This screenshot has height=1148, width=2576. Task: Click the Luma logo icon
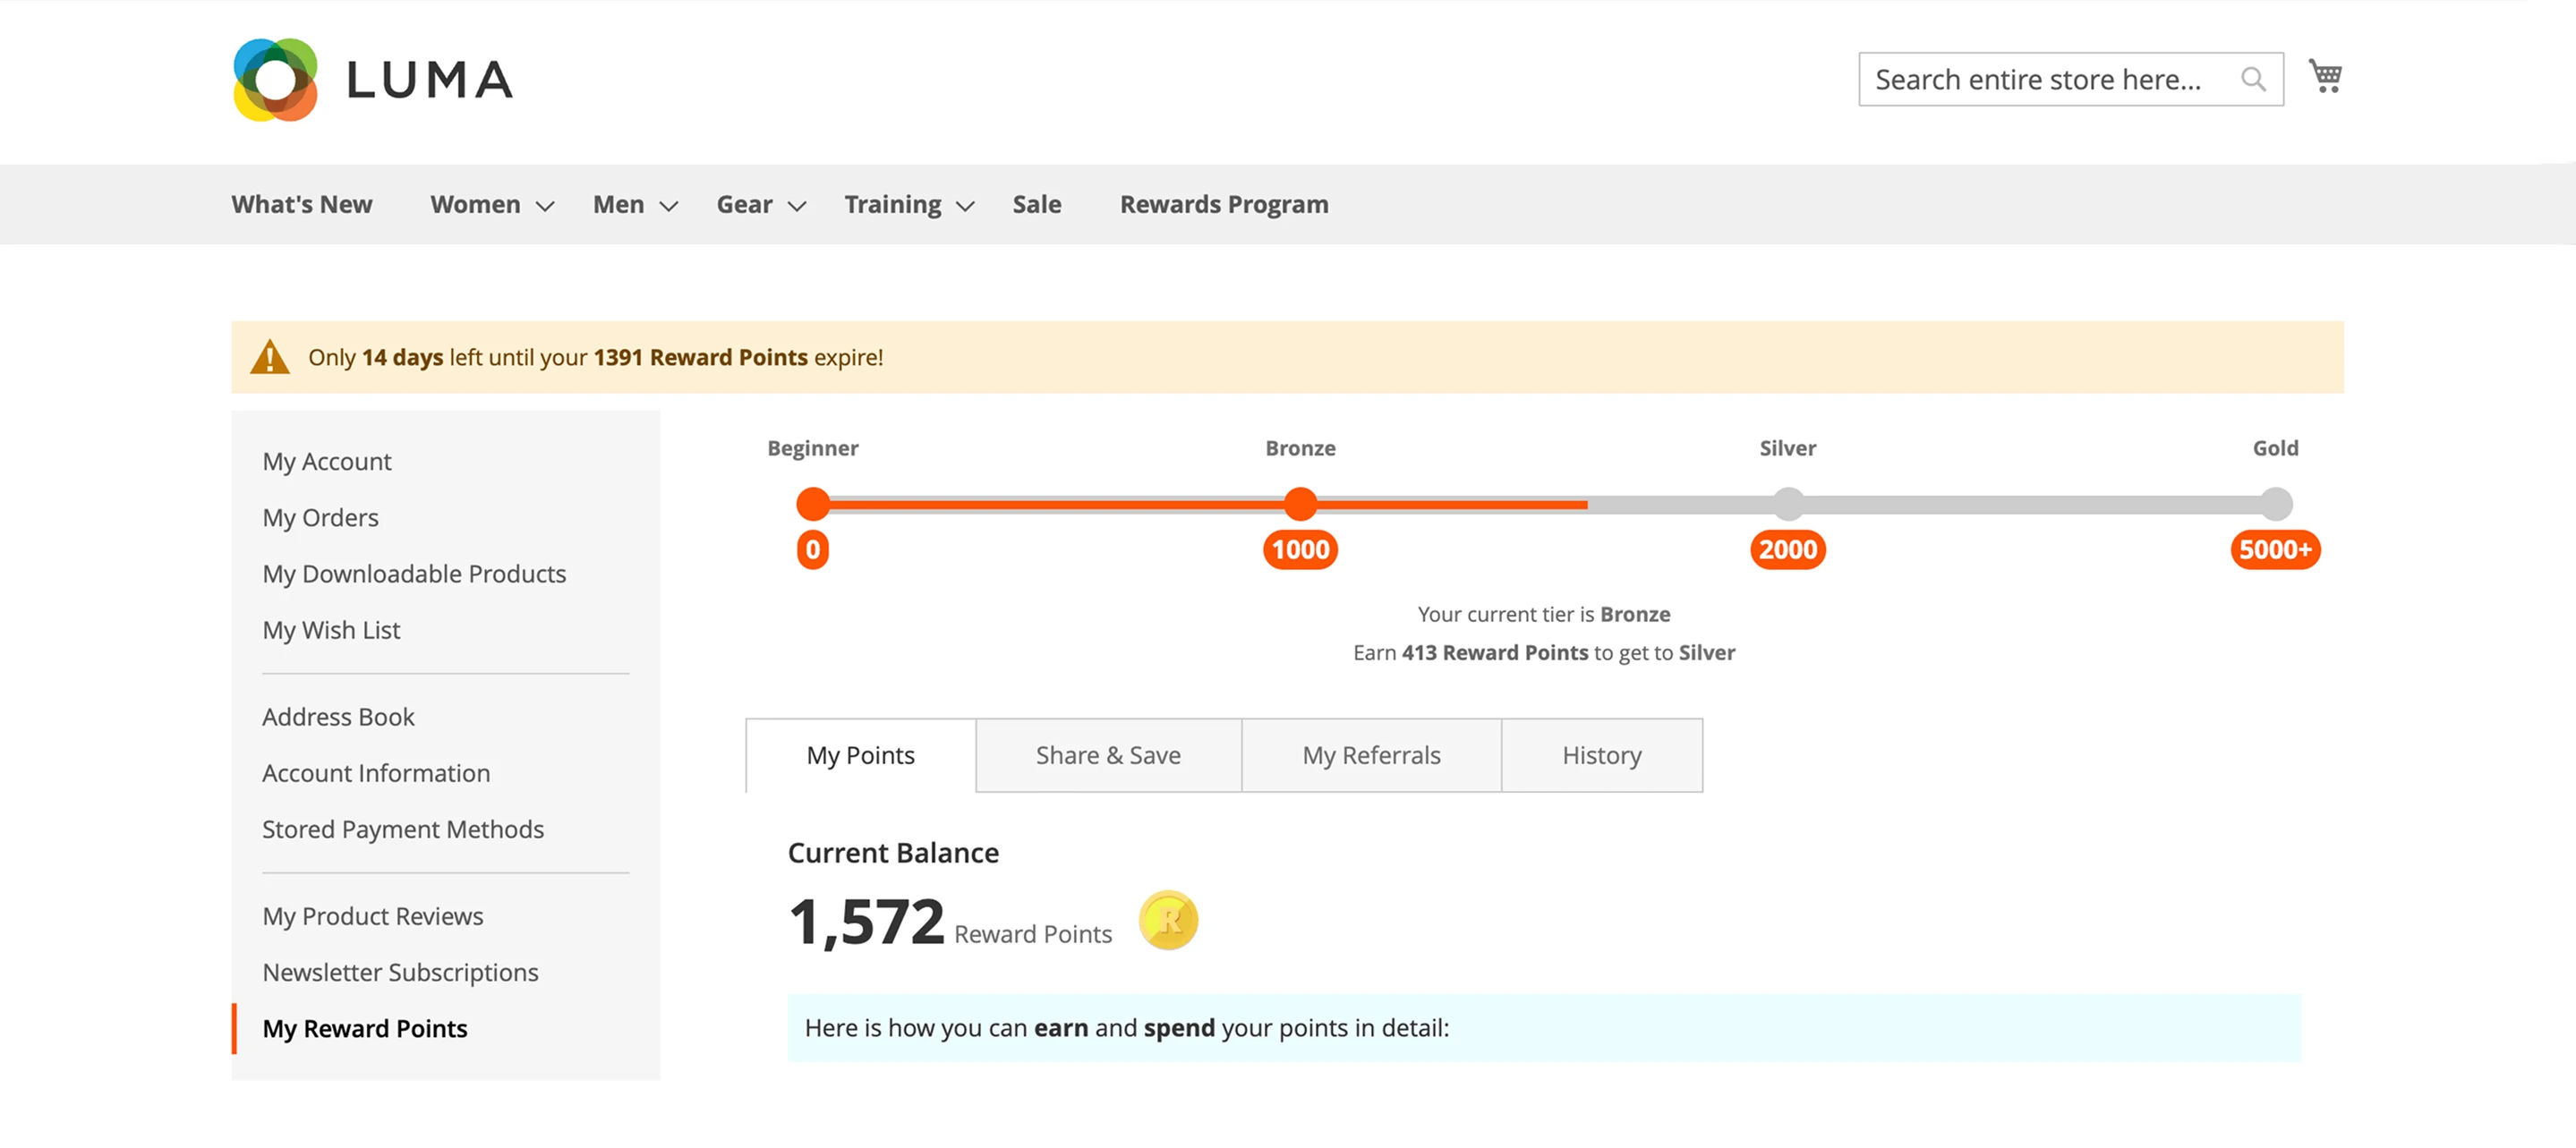coord(275,79)
